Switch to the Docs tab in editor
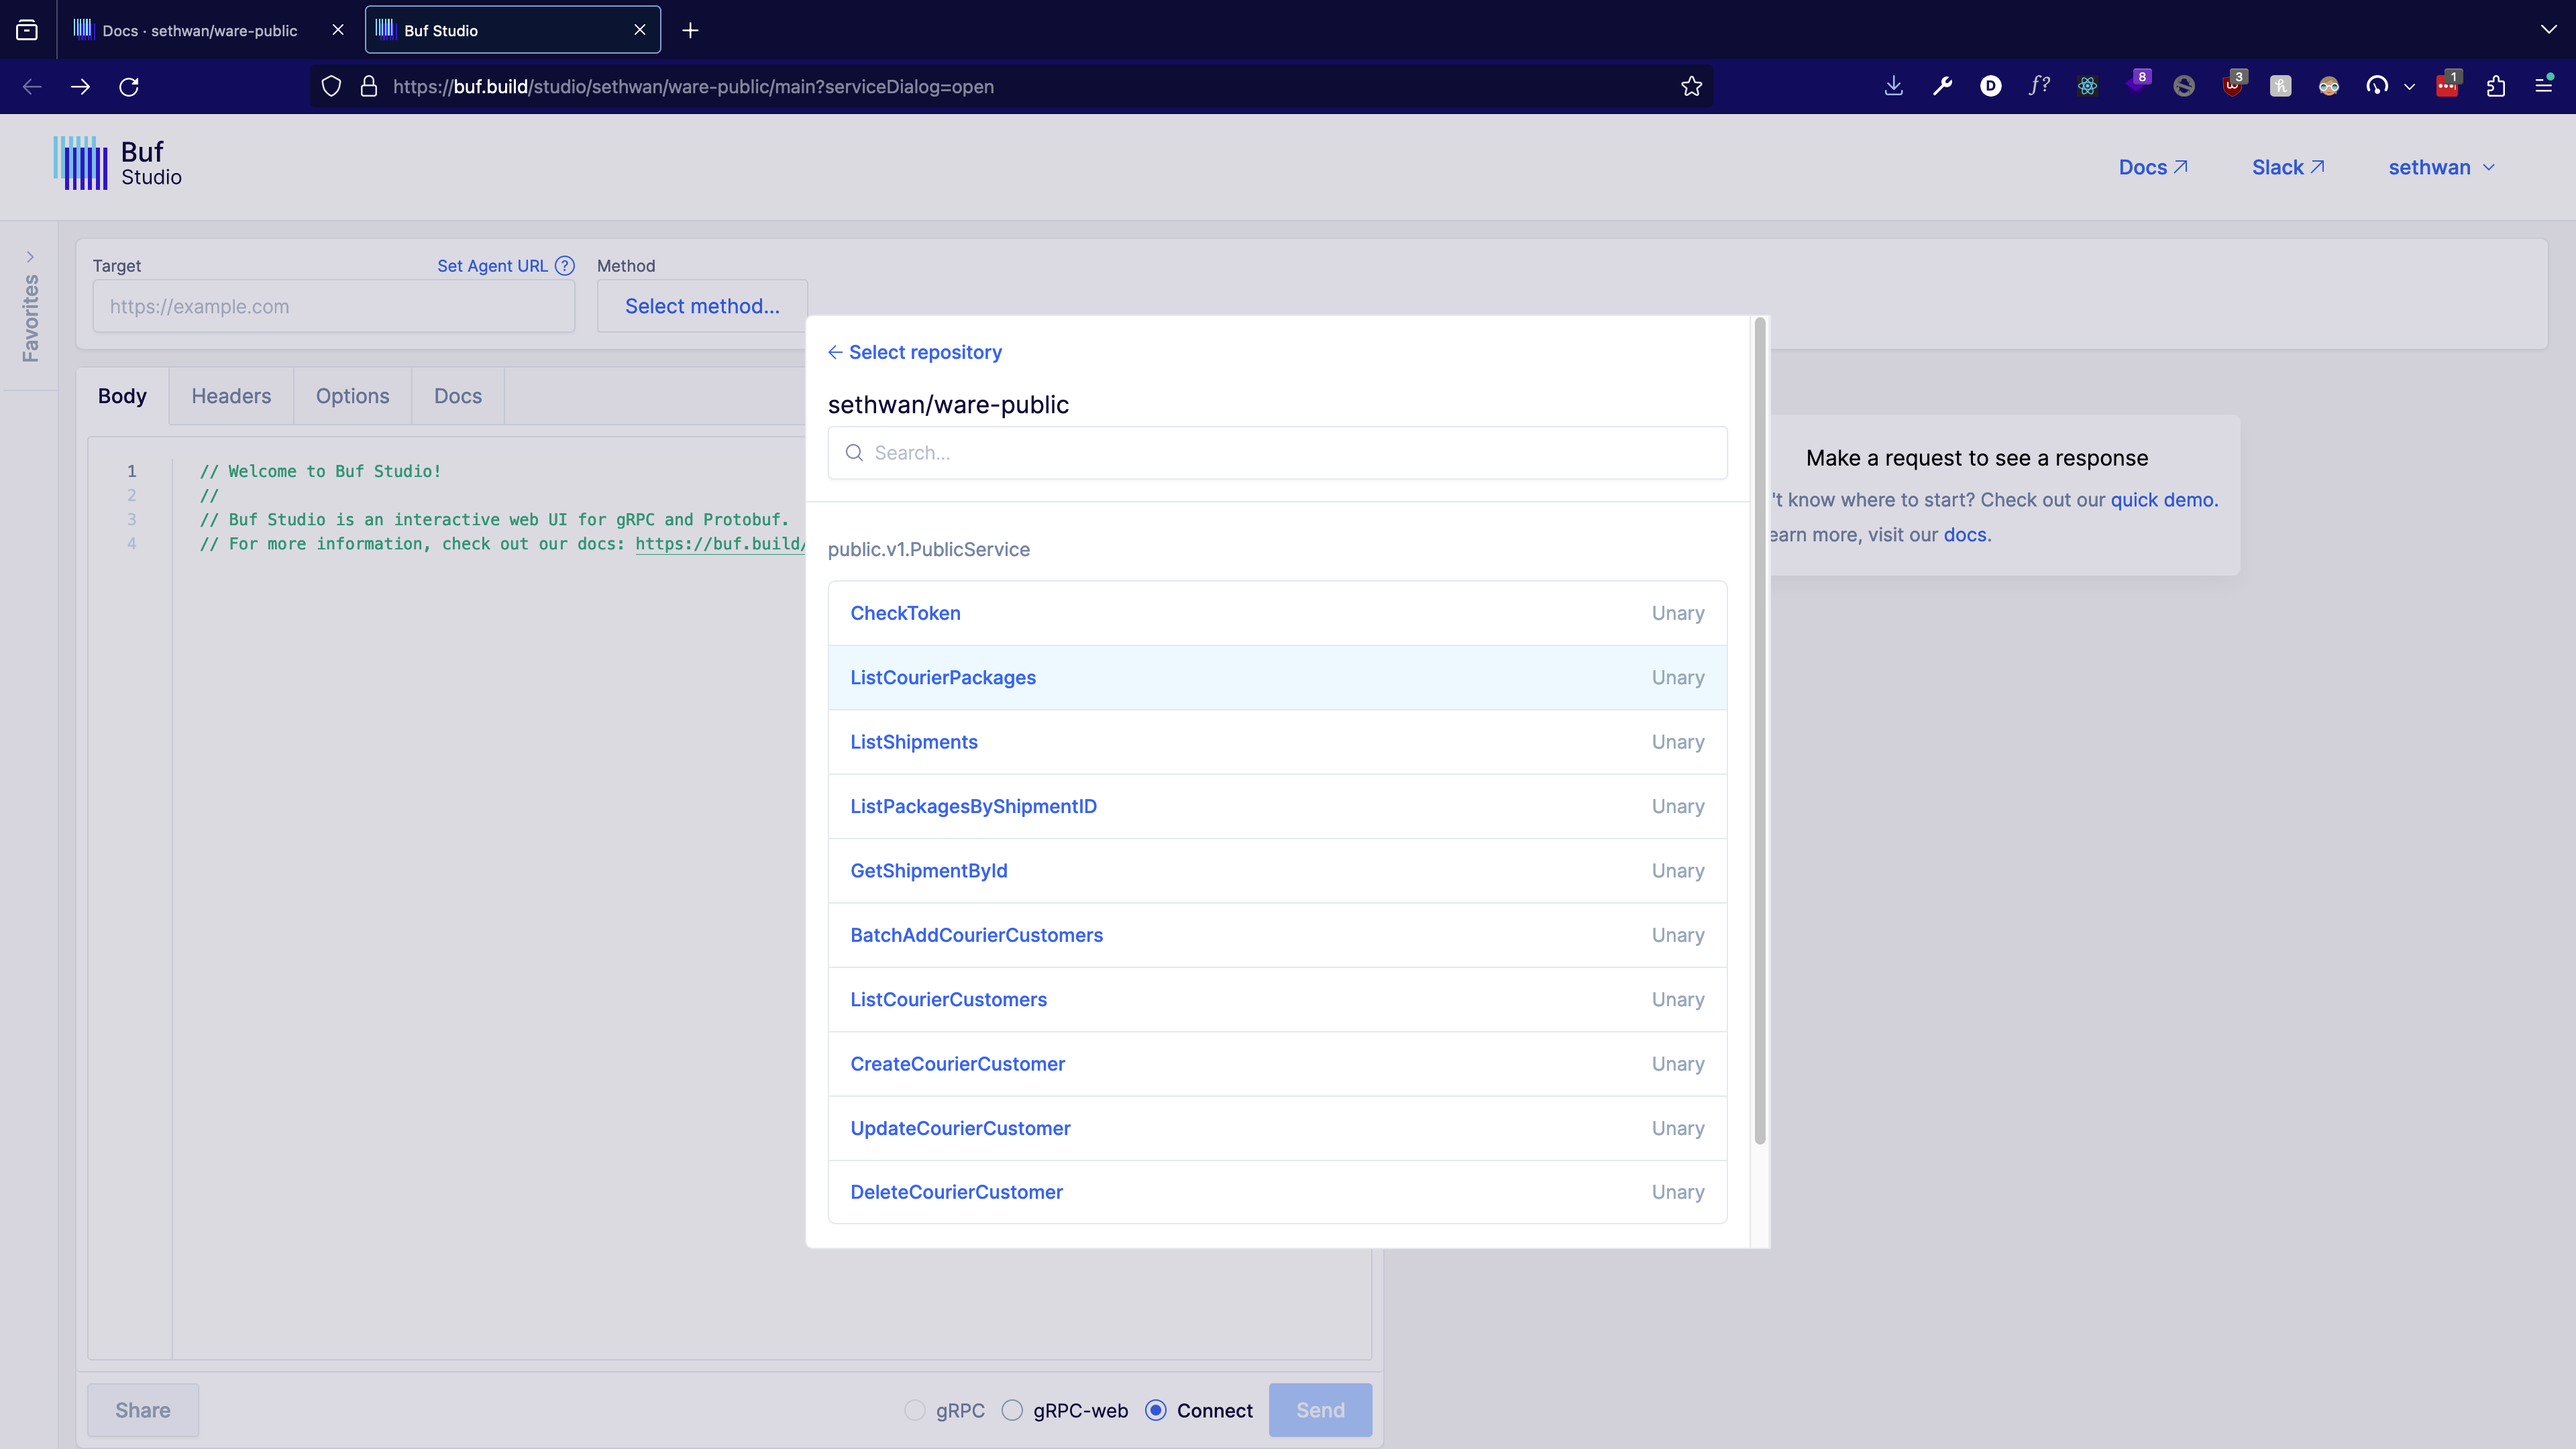This screenshot has width=2576, height=1449. tap(458, 396)
